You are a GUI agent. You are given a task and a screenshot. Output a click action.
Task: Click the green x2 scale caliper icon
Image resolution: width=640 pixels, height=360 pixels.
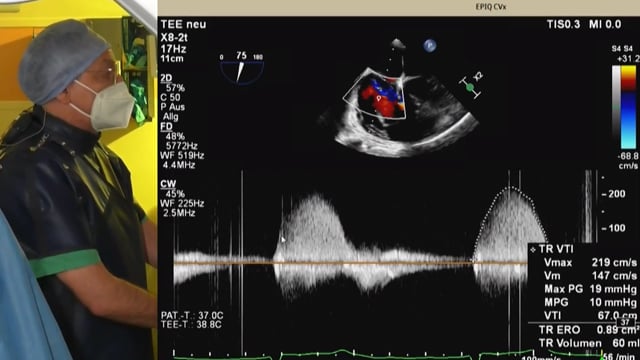471,85
